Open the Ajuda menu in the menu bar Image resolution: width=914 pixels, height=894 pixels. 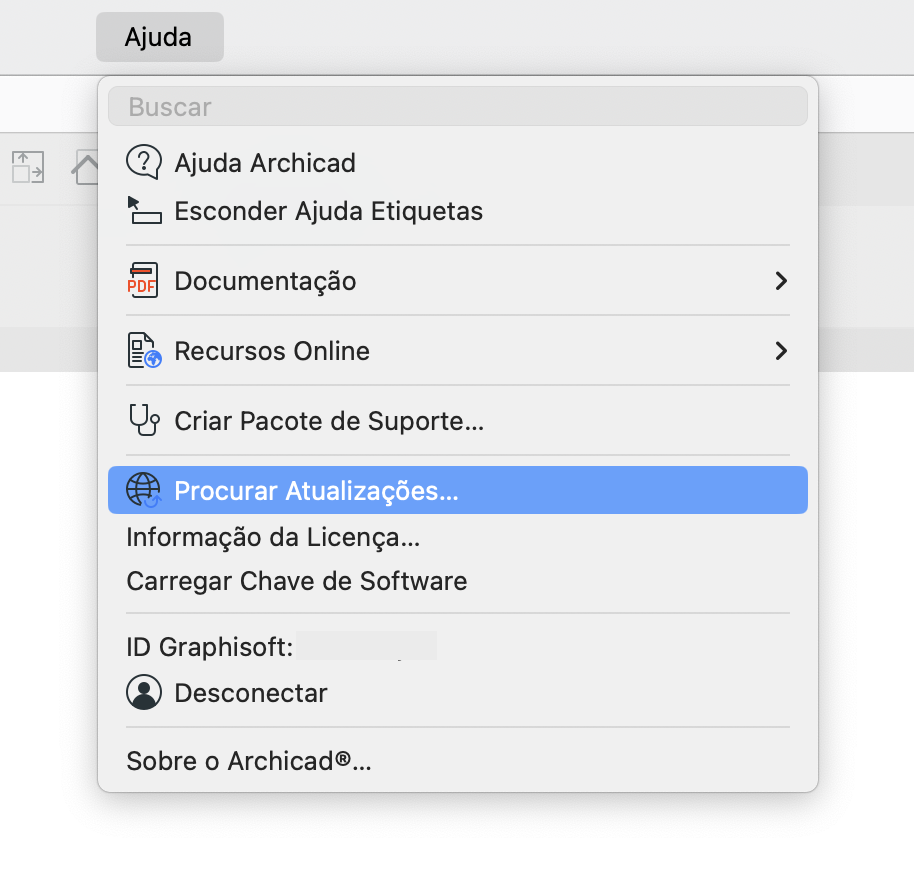point(159,36)
